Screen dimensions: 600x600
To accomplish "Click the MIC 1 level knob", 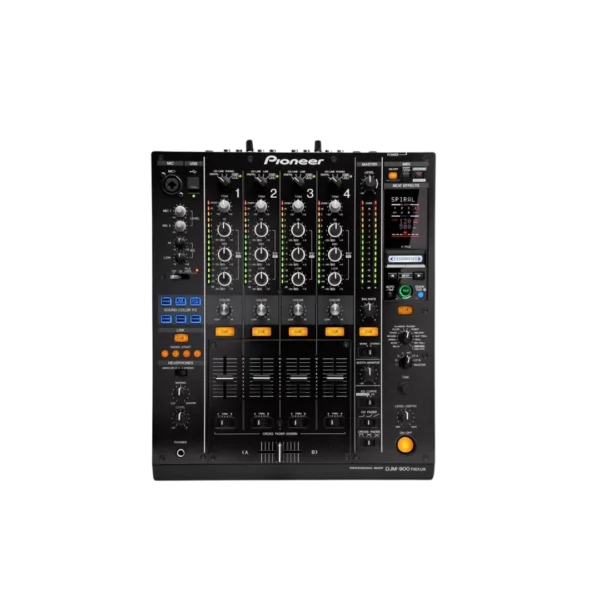I will coord(180,211).
